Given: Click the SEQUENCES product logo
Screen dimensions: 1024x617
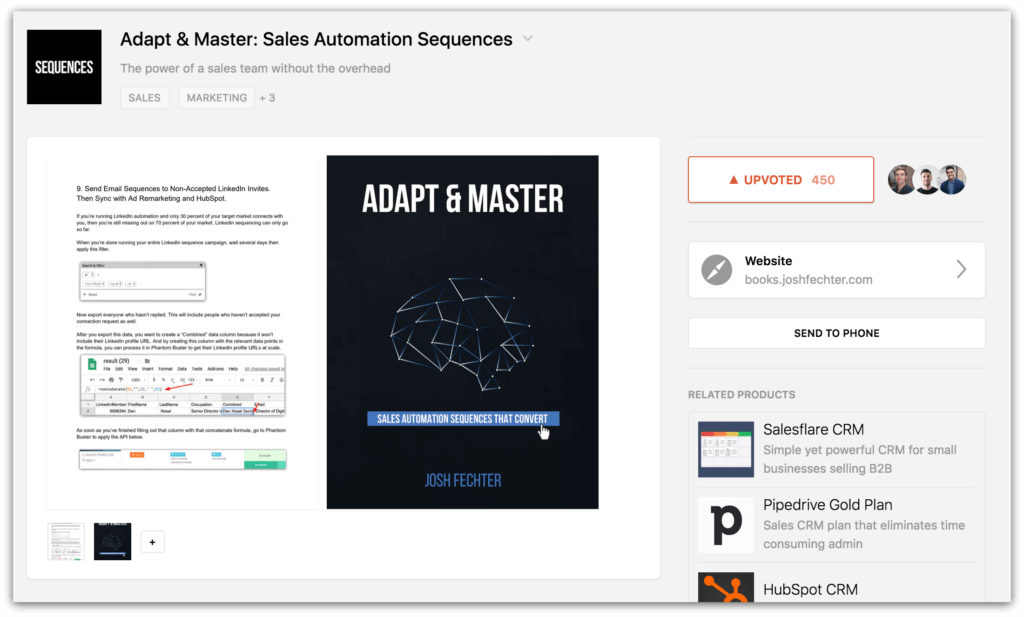Looking at the screenshot, I should coord(64,67).
